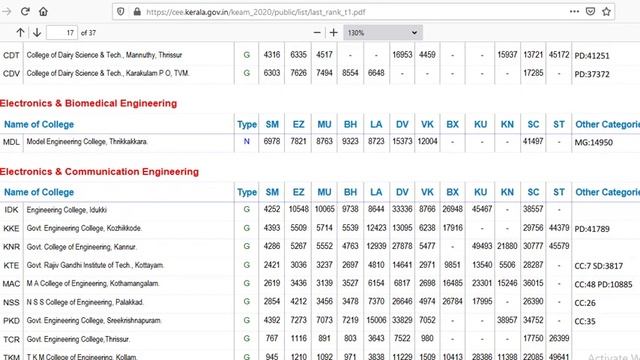Go to previous PDF page
Viewport: 640px width, 360px height.
click(20, 32)
